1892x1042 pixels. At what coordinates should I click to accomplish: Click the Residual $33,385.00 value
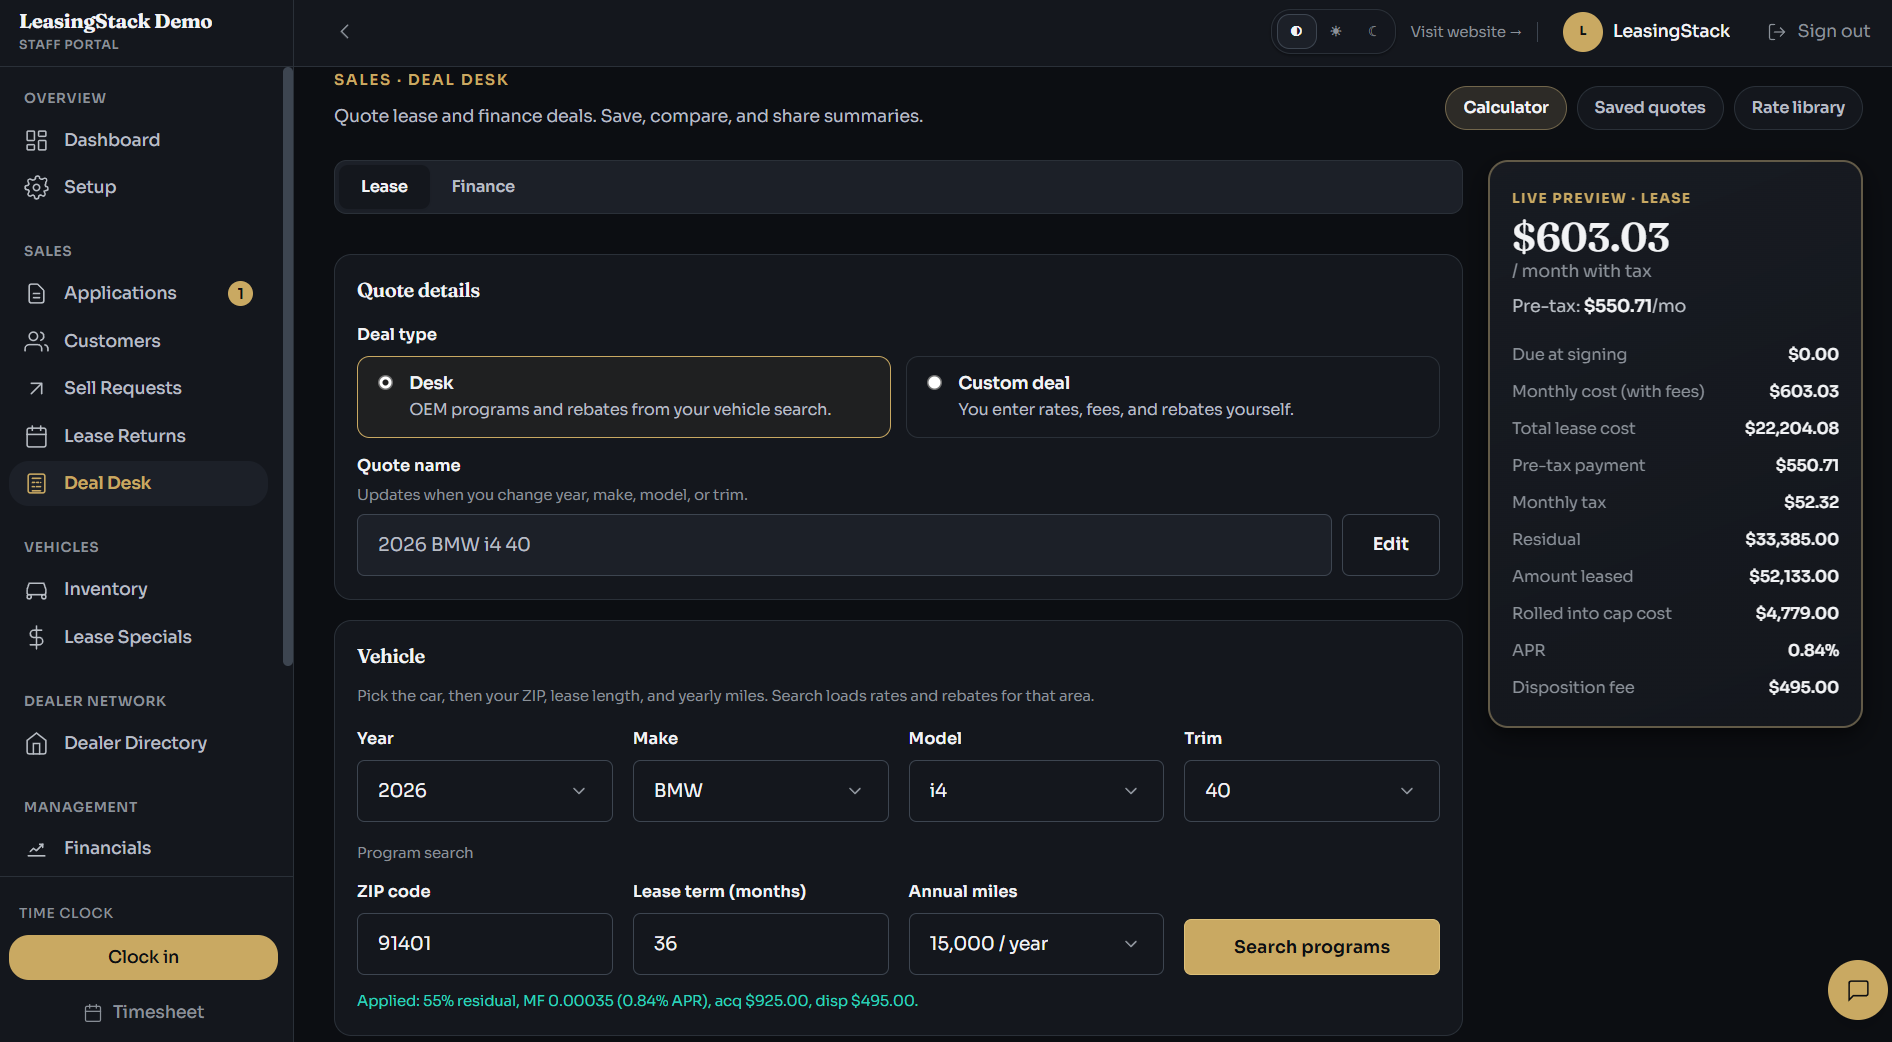1792,540
